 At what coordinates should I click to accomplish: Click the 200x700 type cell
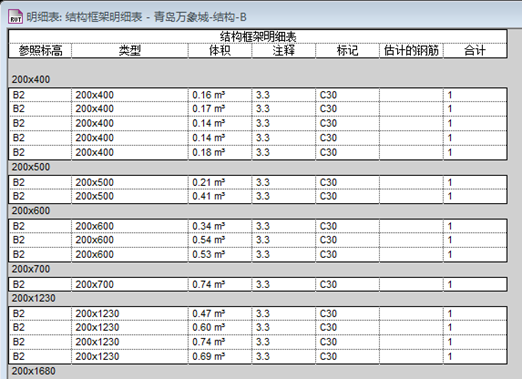(x=130, y=284)
